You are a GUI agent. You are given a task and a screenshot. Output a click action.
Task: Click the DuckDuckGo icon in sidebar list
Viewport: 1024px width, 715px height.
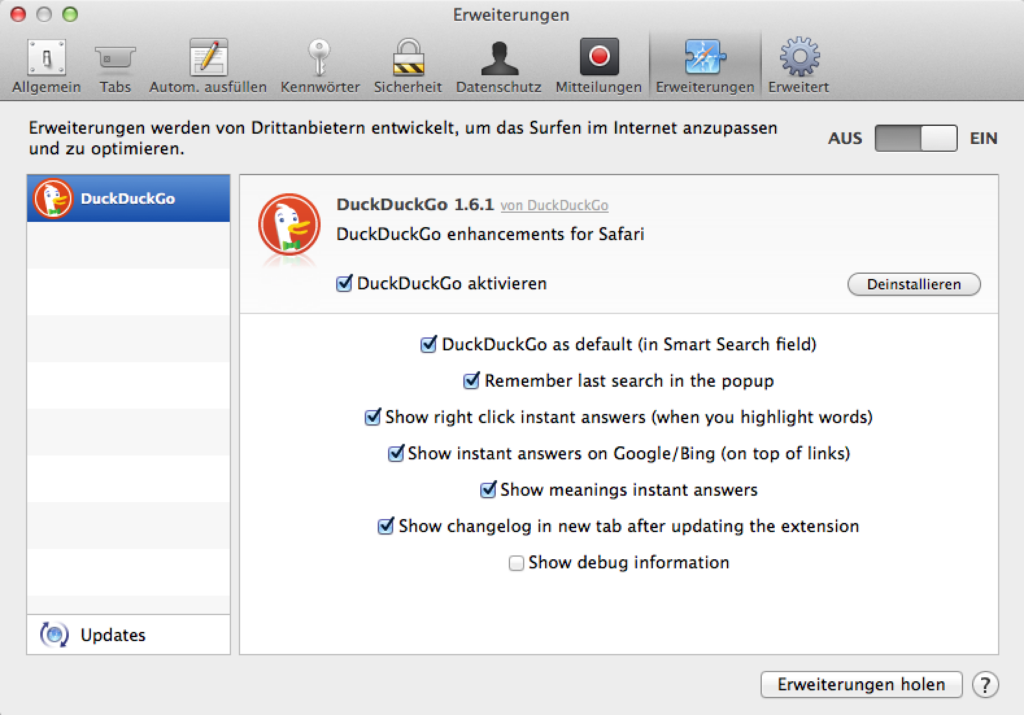coord(53,199)
